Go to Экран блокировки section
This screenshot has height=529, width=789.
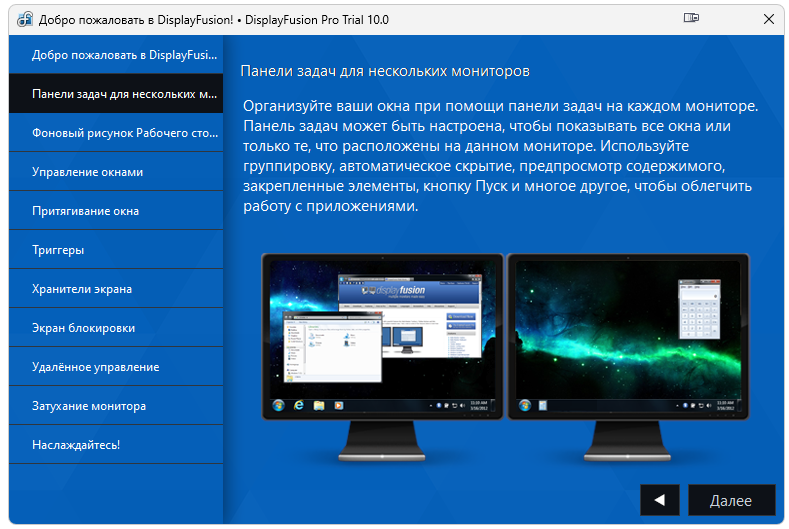coord(116,328)
